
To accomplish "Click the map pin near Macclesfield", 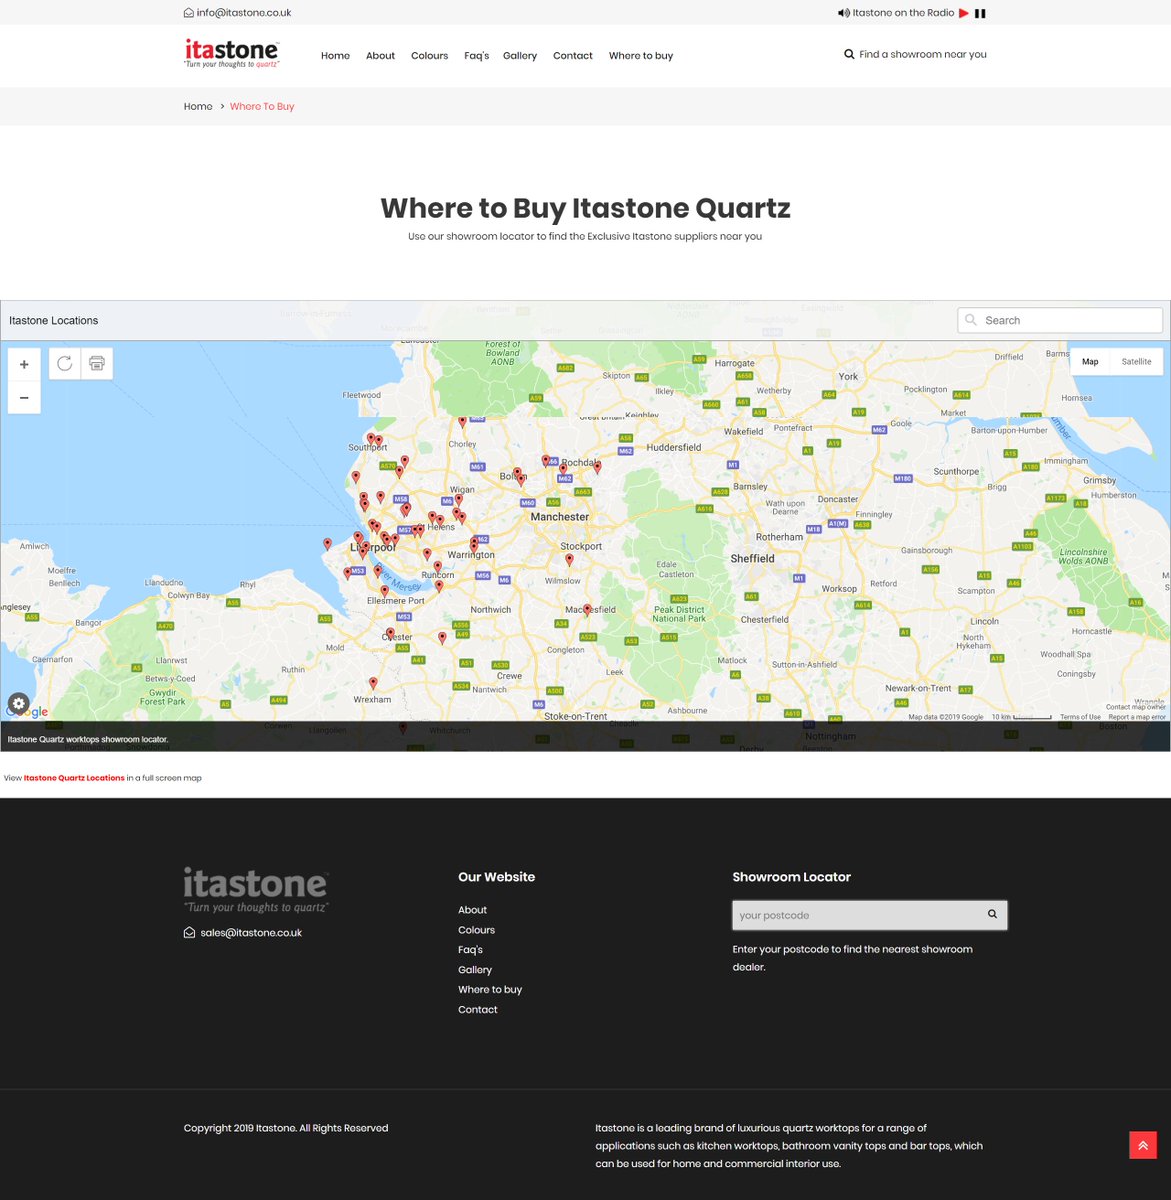I will 587,609.
